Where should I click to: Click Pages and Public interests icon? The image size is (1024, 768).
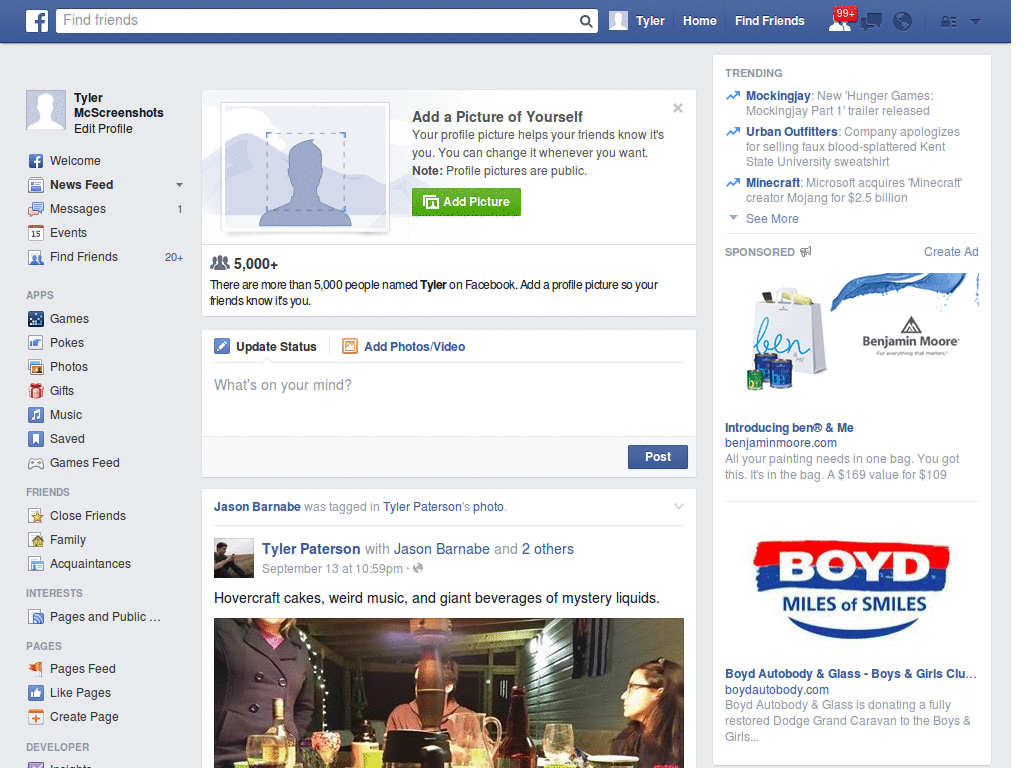(36, 617)
